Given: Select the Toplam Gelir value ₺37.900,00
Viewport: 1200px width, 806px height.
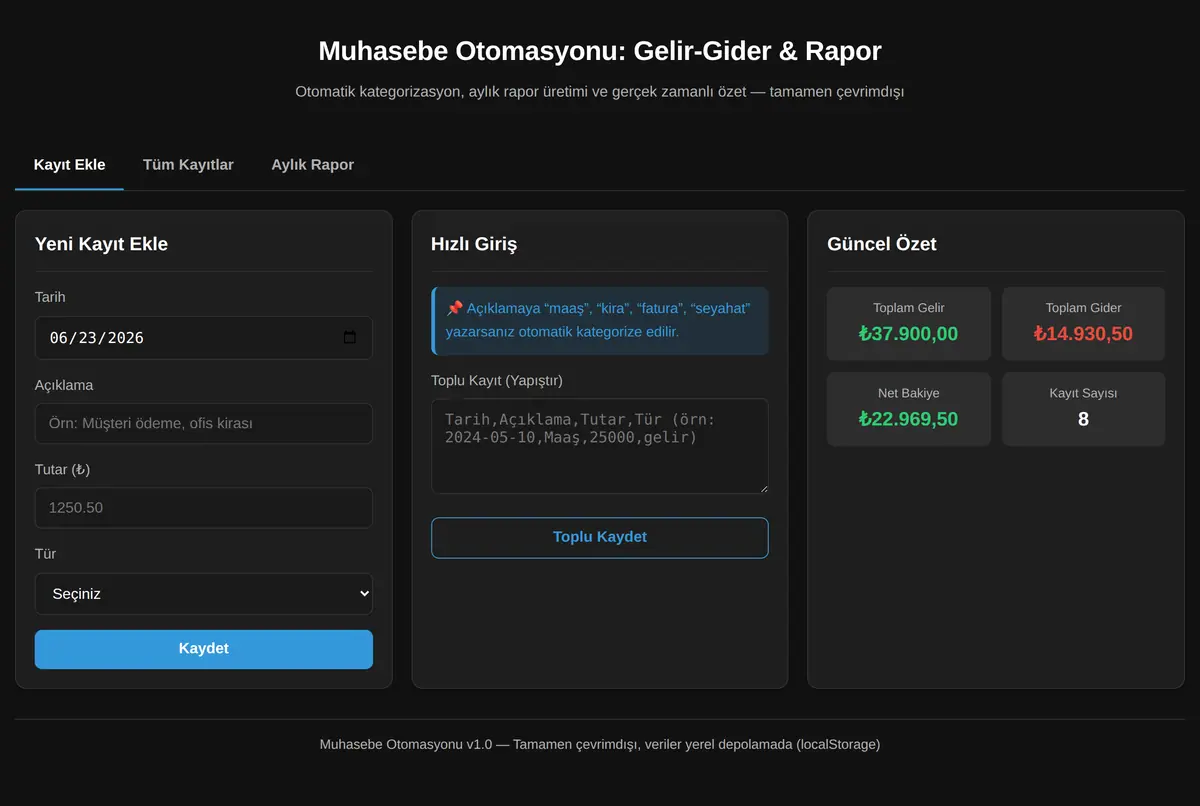Looking at the screenshot, I should tap(909, 334).
